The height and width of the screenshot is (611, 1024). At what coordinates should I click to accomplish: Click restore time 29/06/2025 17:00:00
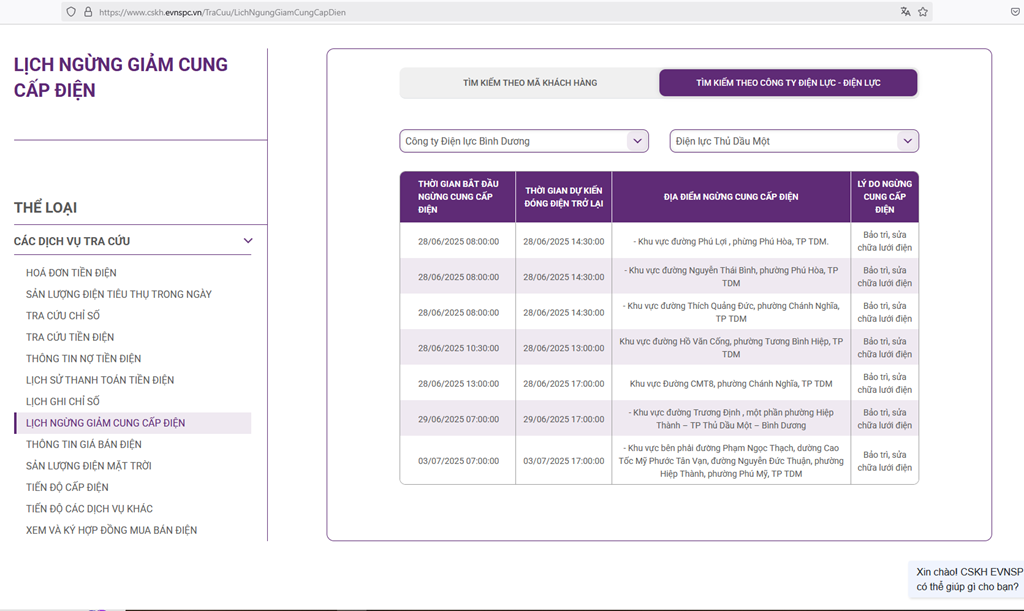click(564, 420)
